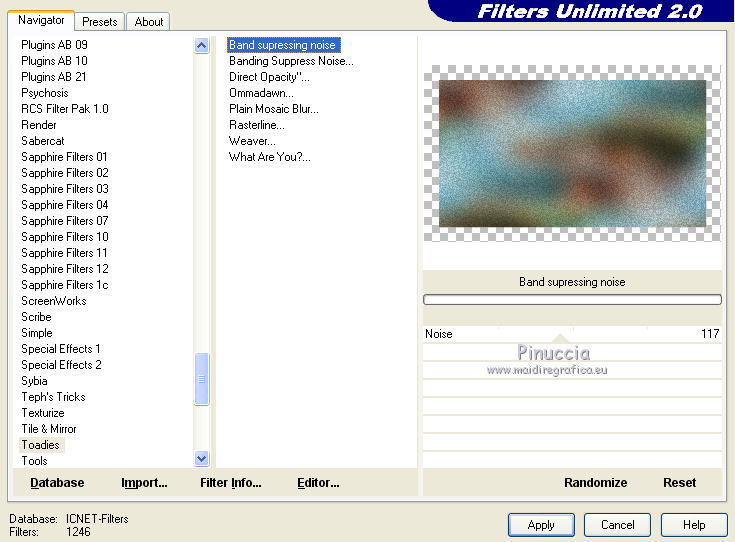Select Special Effects 2 category
This screenshot has height=542, width=735.
pyautogui.click(x=61, y=364)
